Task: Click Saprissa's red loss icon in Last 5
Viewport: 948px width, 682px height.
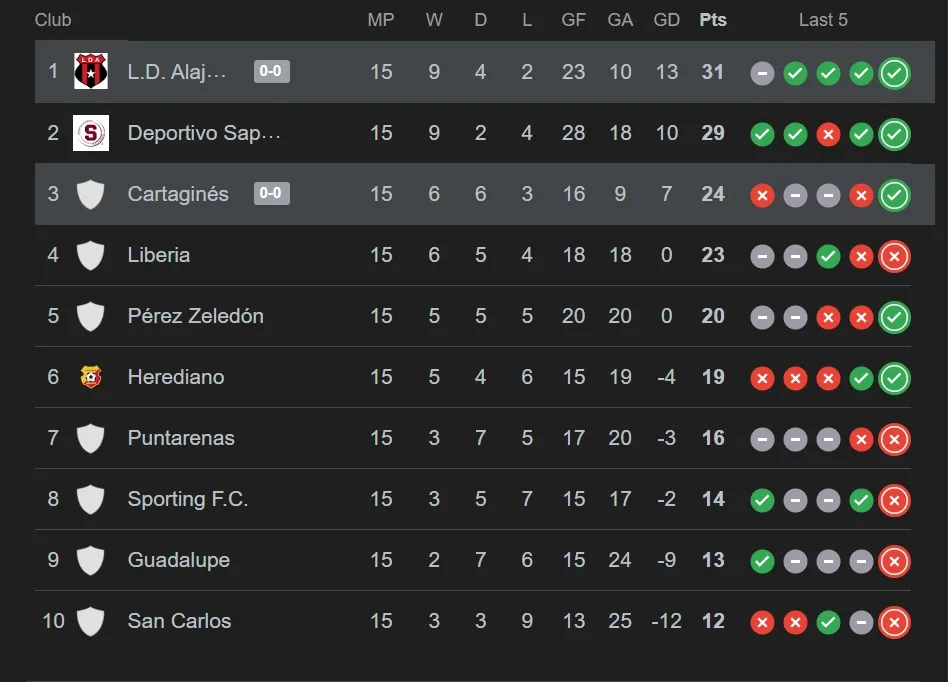Action: tap(828, 134)
